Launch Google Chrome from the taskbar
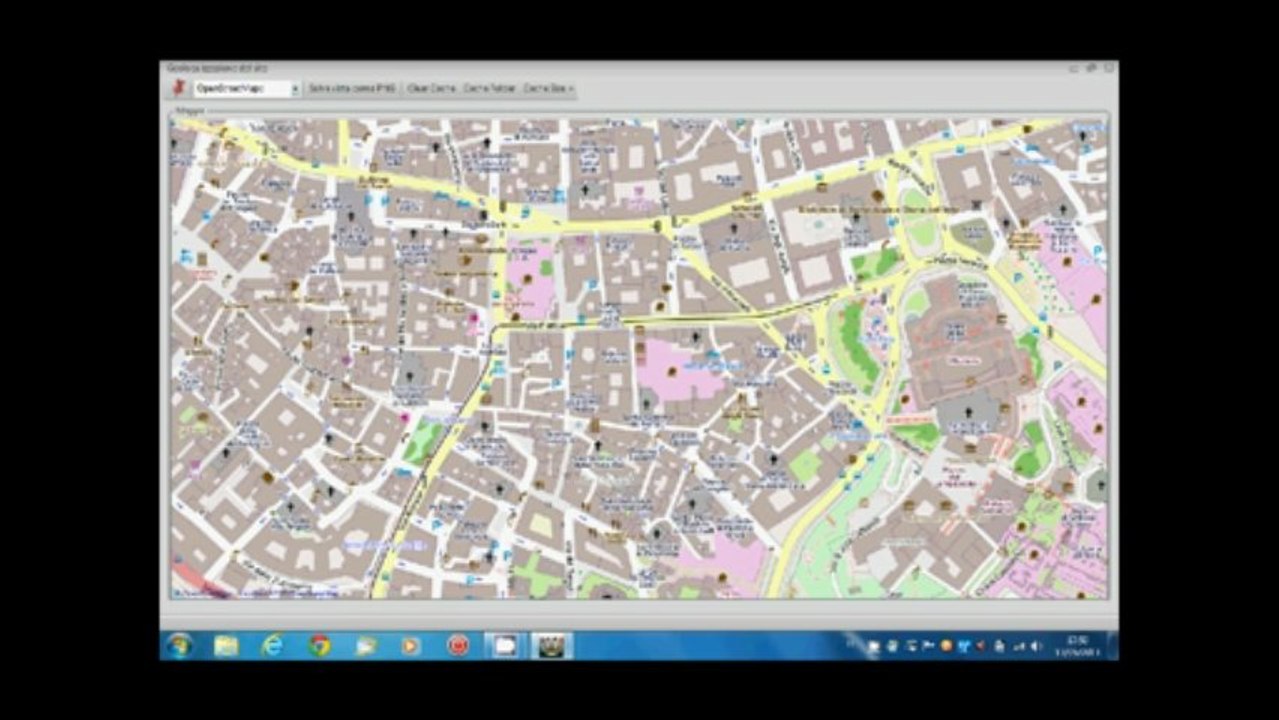 (x=319, y=646)
